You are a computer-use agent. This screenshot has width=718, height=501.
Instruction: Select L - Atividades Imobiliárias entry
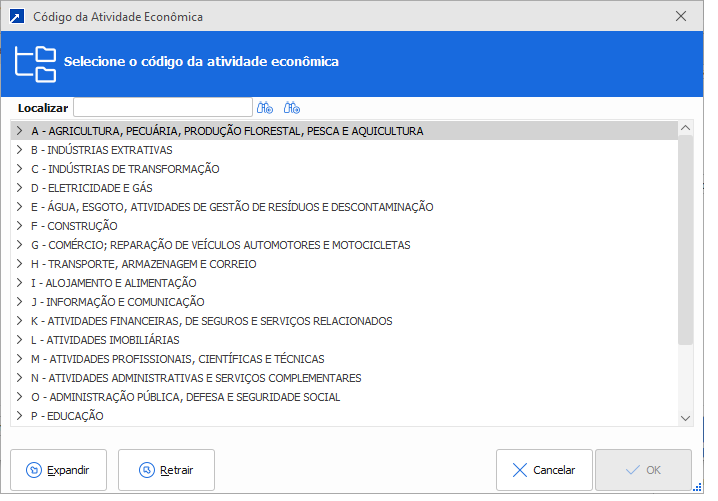coord(105,340)
